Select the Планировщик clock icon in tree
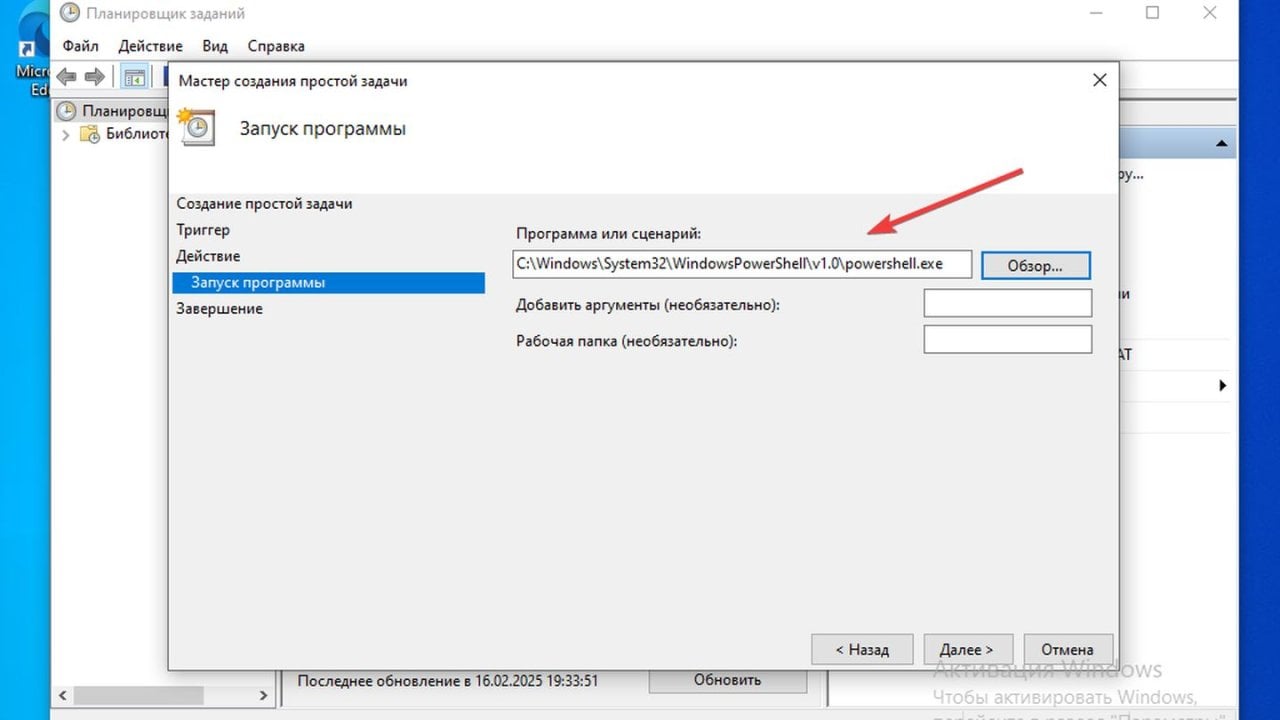 tap(66, 110)
